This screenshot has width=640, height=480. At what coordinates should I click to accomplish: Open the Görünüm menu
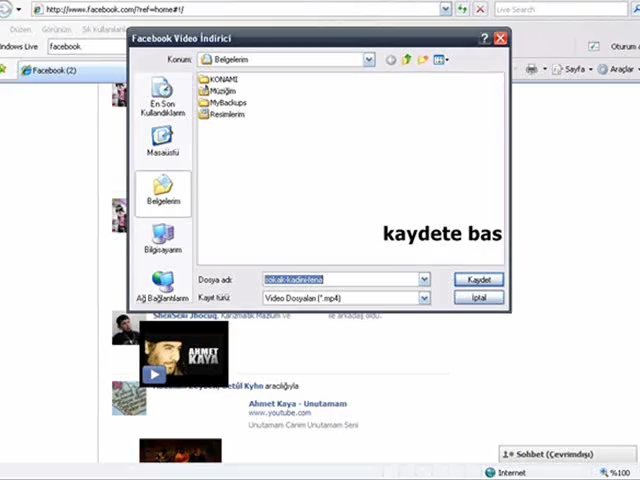click(56, 29)
